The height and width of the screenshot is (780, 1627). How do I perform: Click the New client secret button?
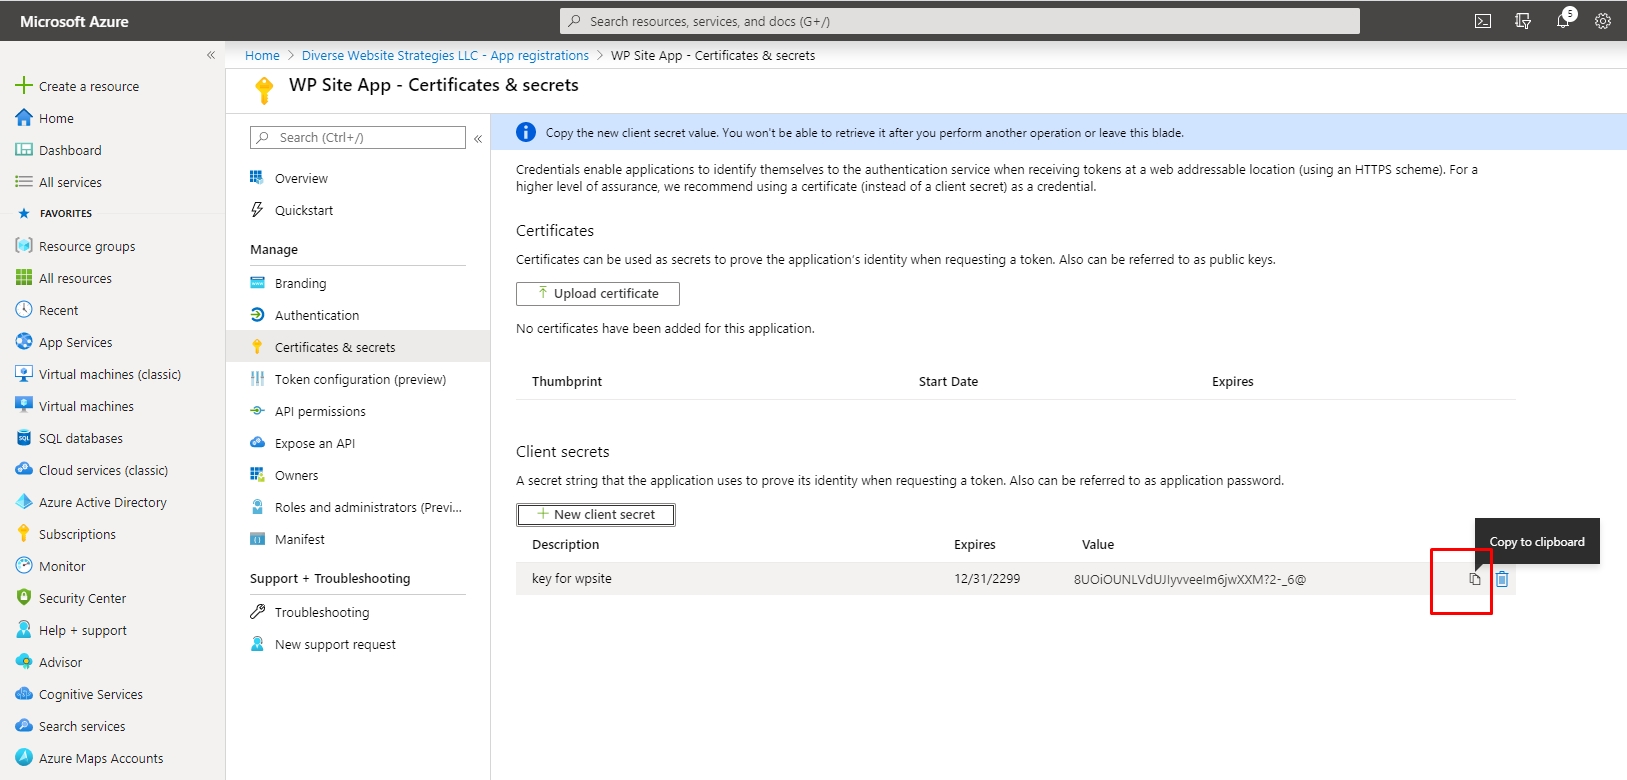596,514
